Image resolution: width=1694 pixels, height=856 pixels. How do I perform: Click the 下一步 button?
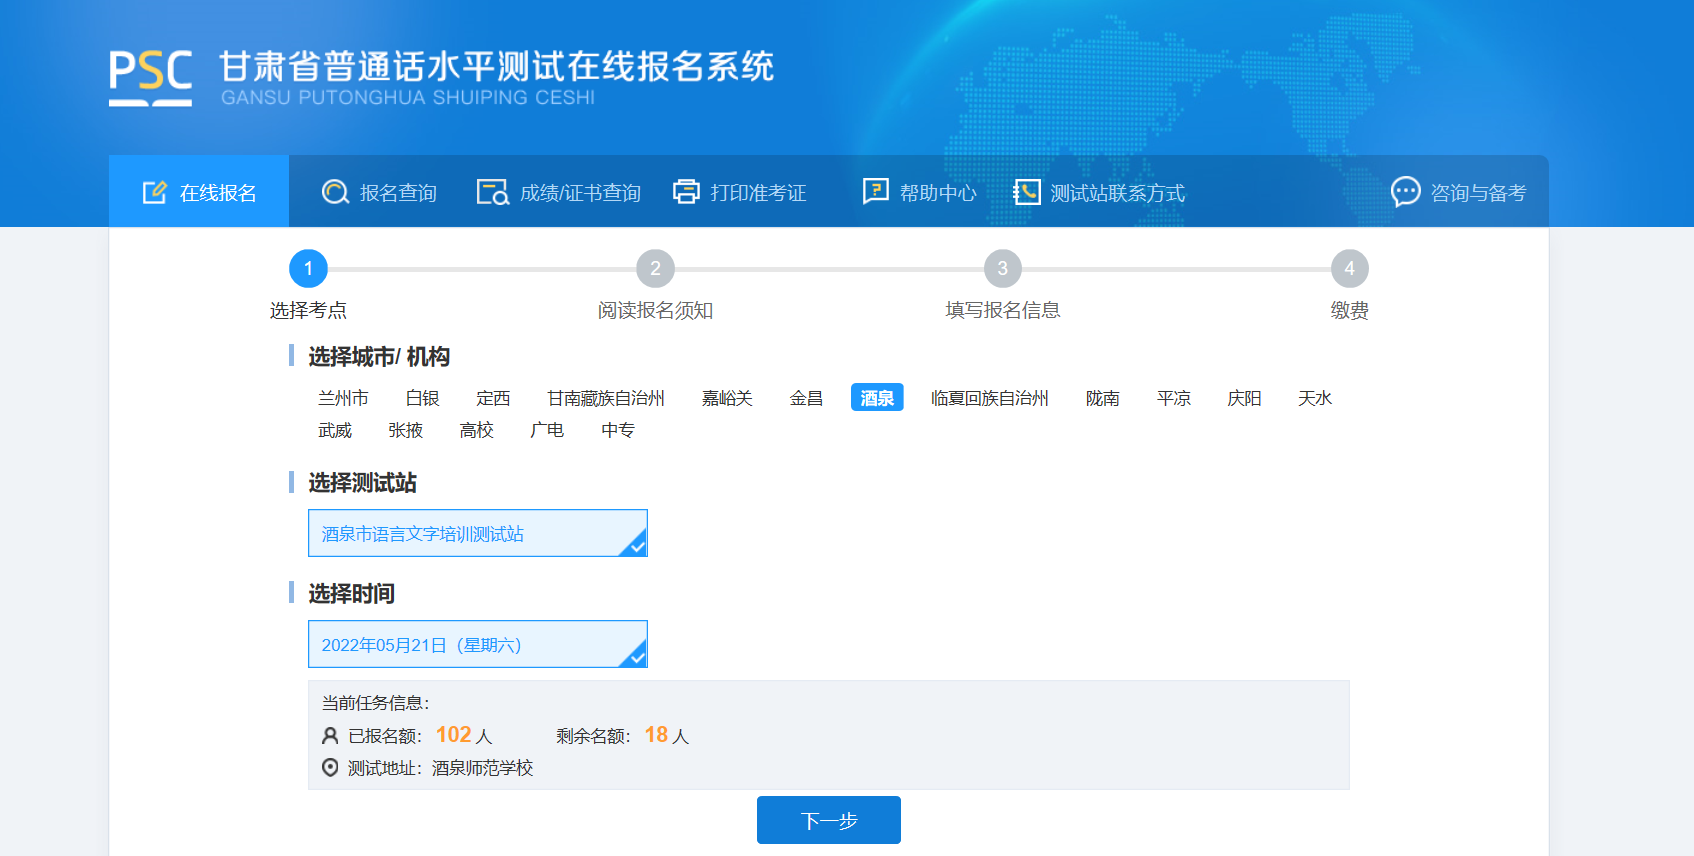pos(828,820)
